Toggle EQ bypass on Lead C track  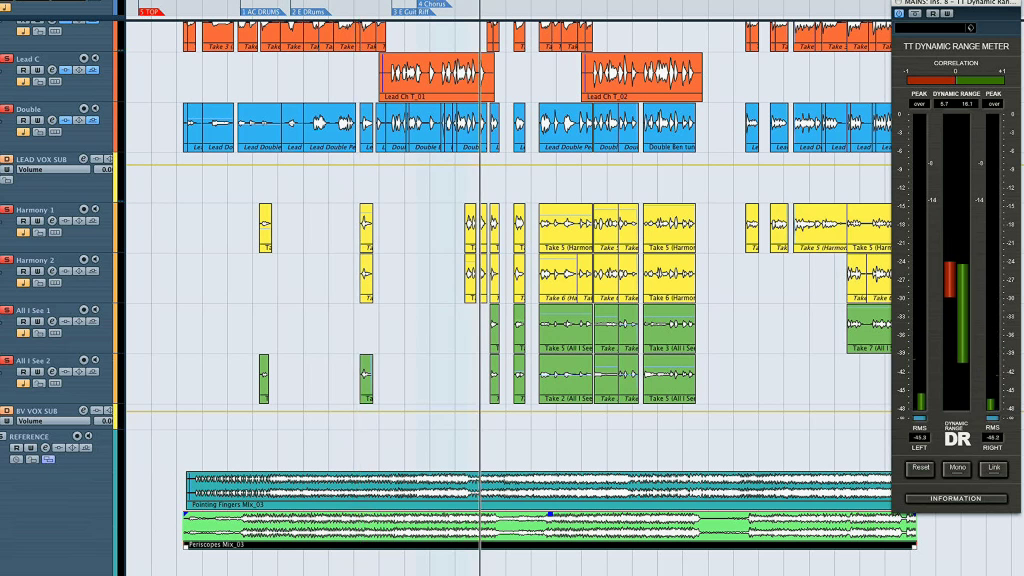coord(79,70)
